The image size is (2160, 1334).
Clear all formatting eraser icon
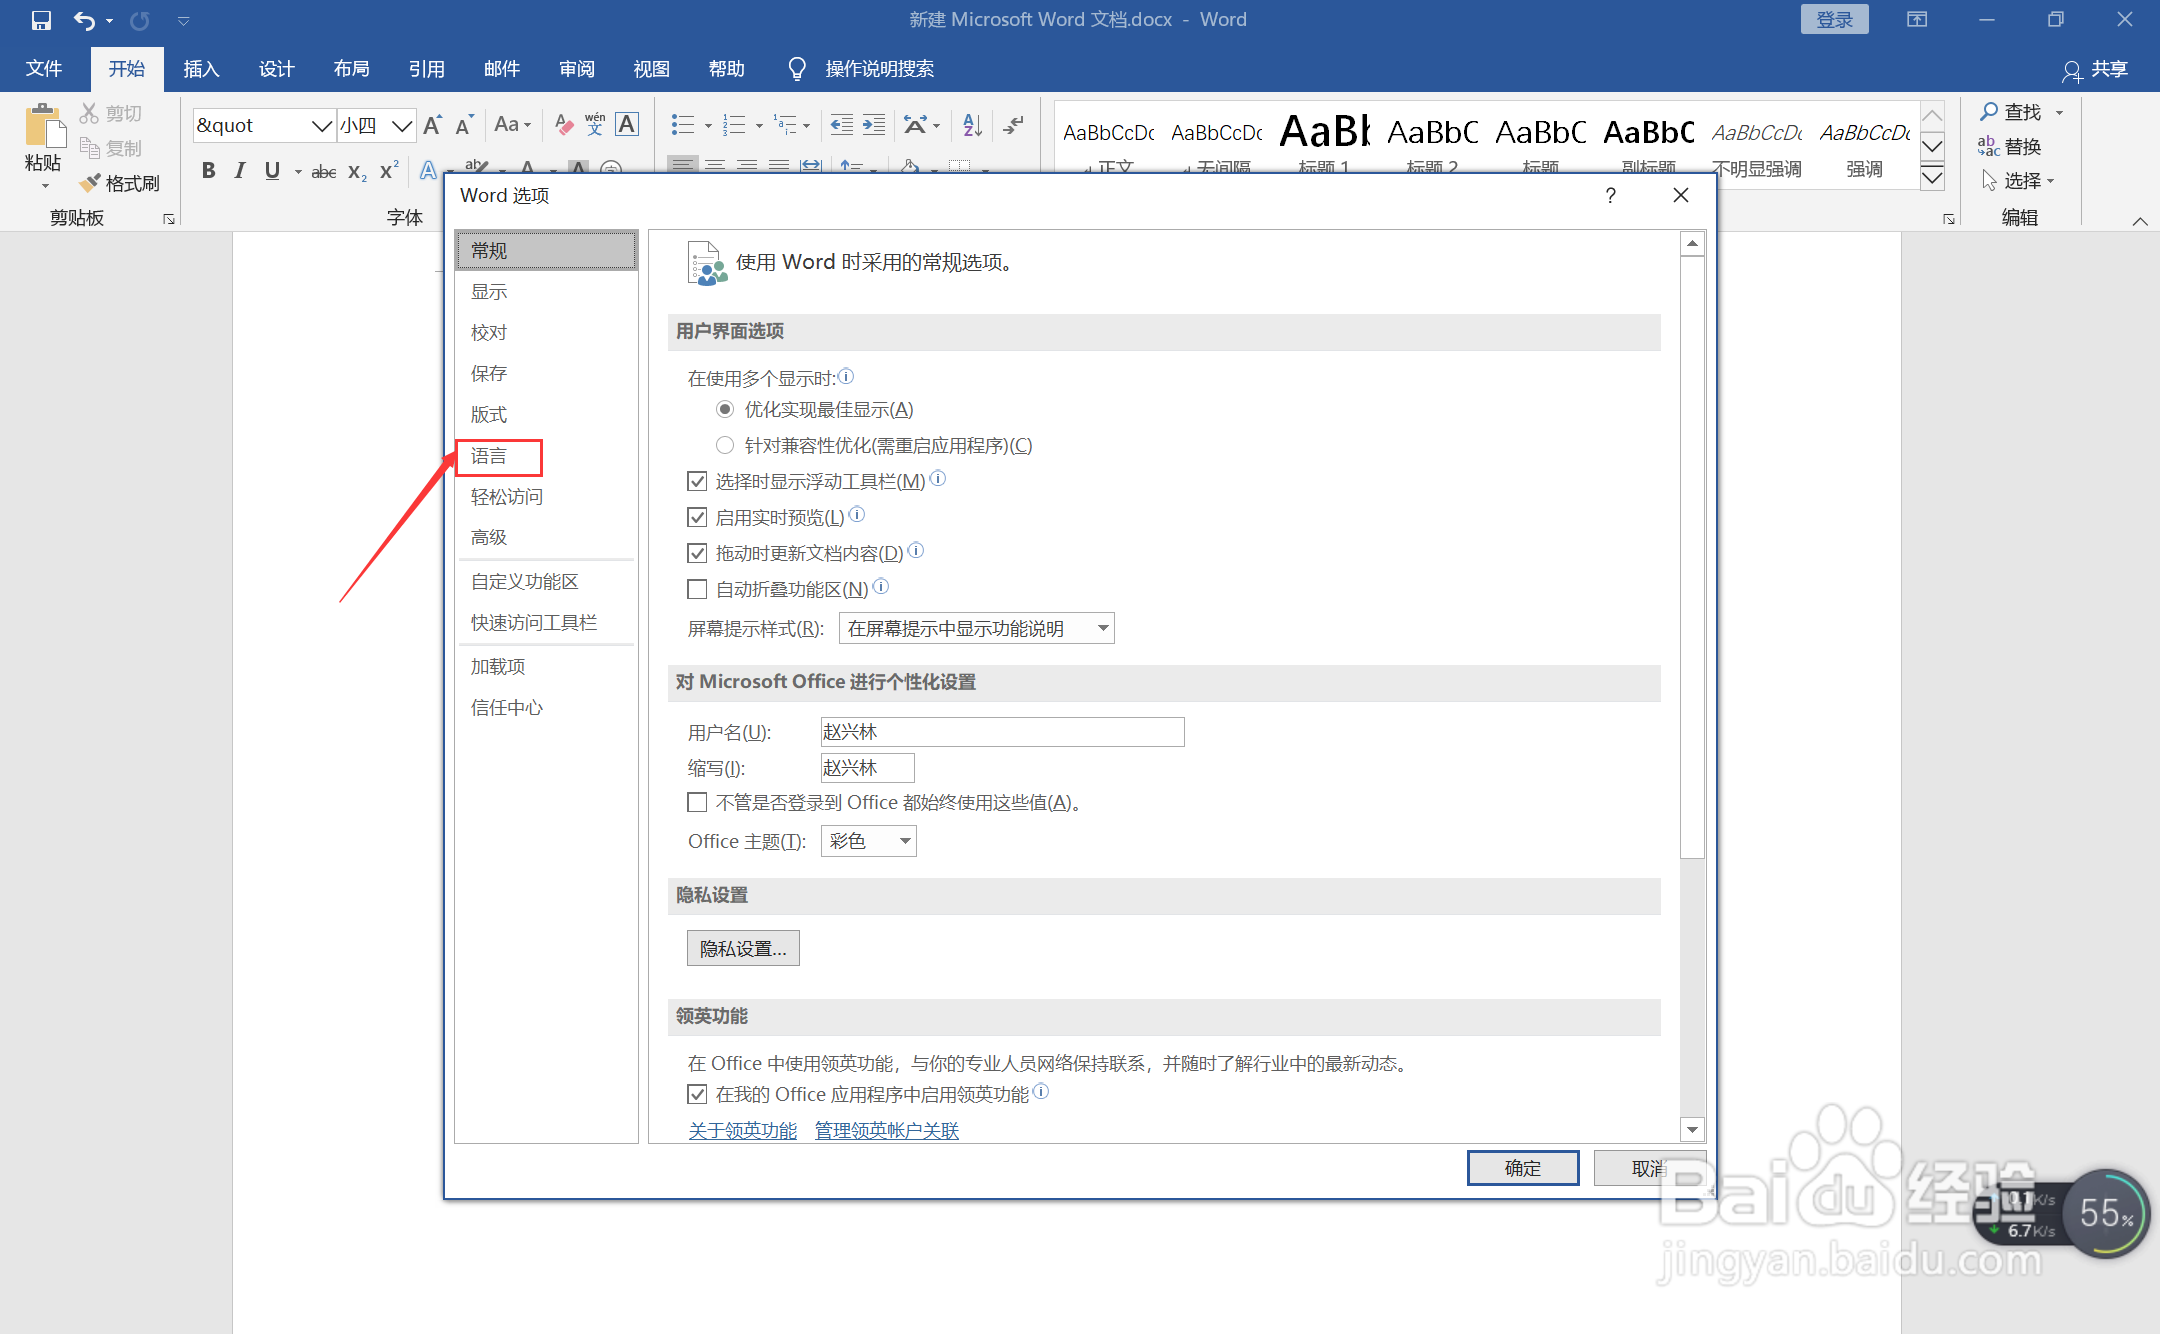coord(564,125)
